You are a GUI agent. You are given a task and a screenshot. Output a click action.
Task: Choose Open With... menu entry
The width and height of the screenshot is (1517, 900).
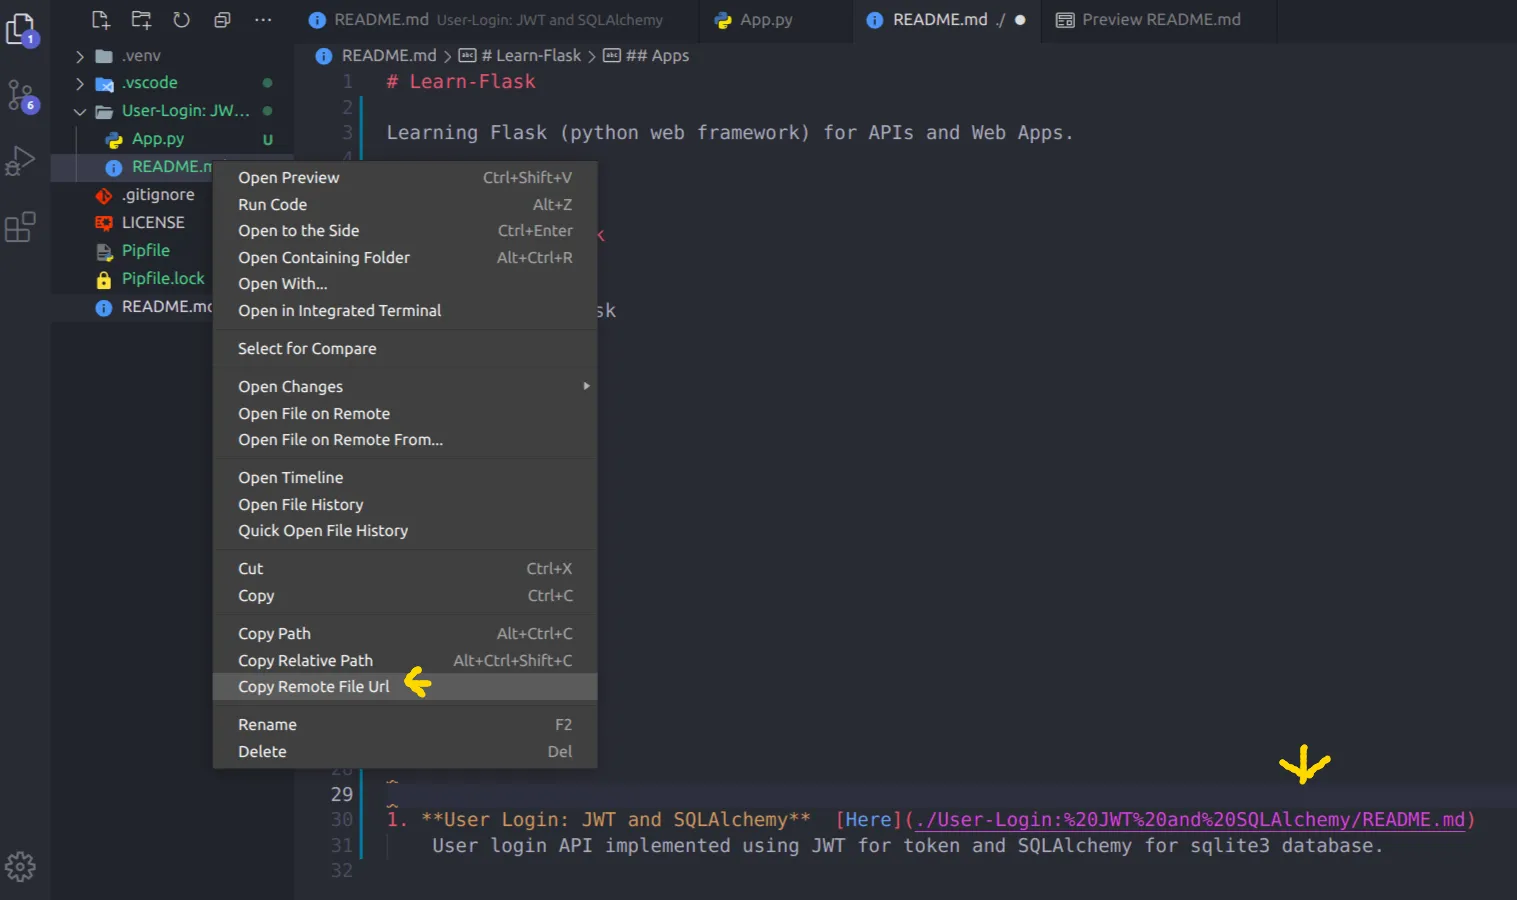(405, 284)
